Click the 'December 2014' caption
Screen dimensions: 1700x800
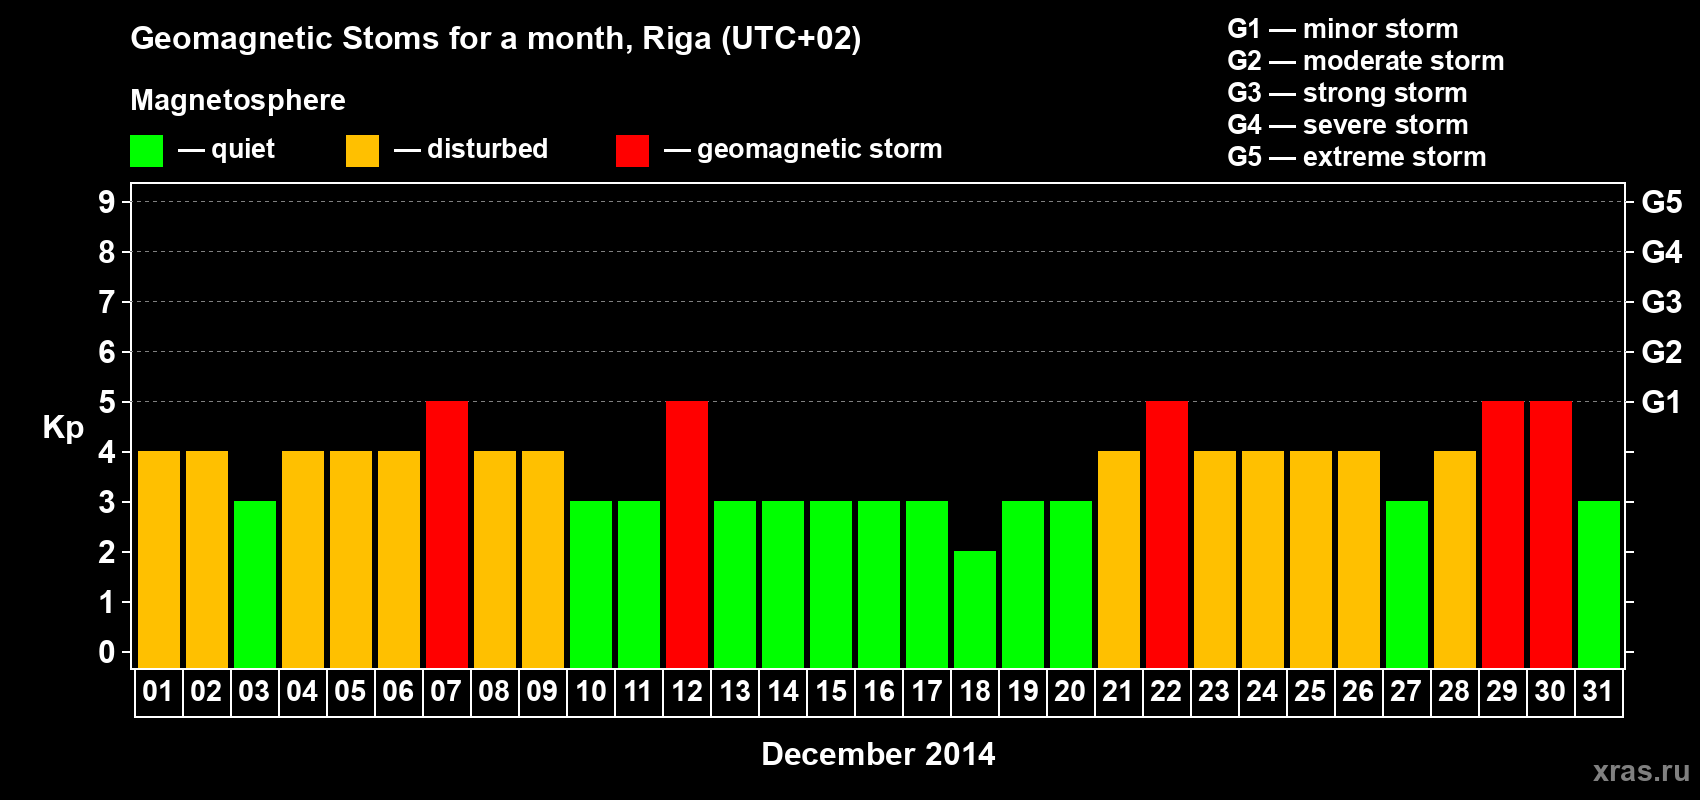878,753
